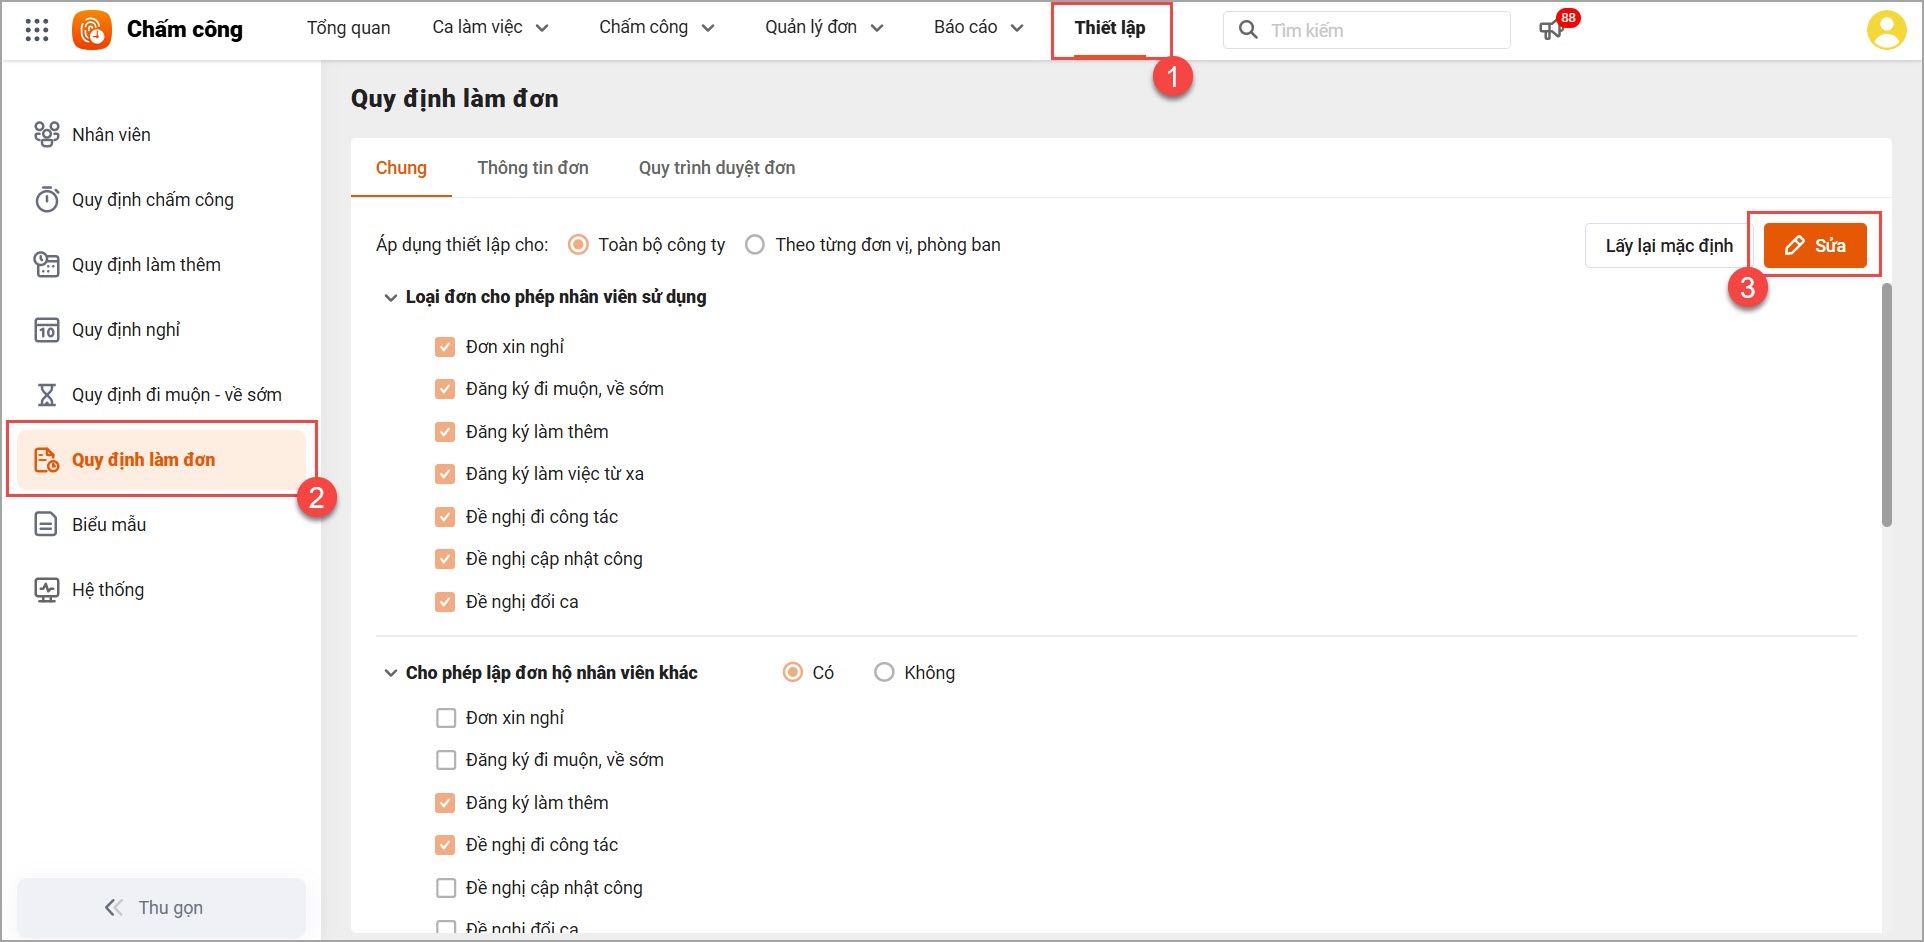Viewport: 1924px width, 942px height.
Task: Open Quy định chấm công page
Action: tap(161, 200)
